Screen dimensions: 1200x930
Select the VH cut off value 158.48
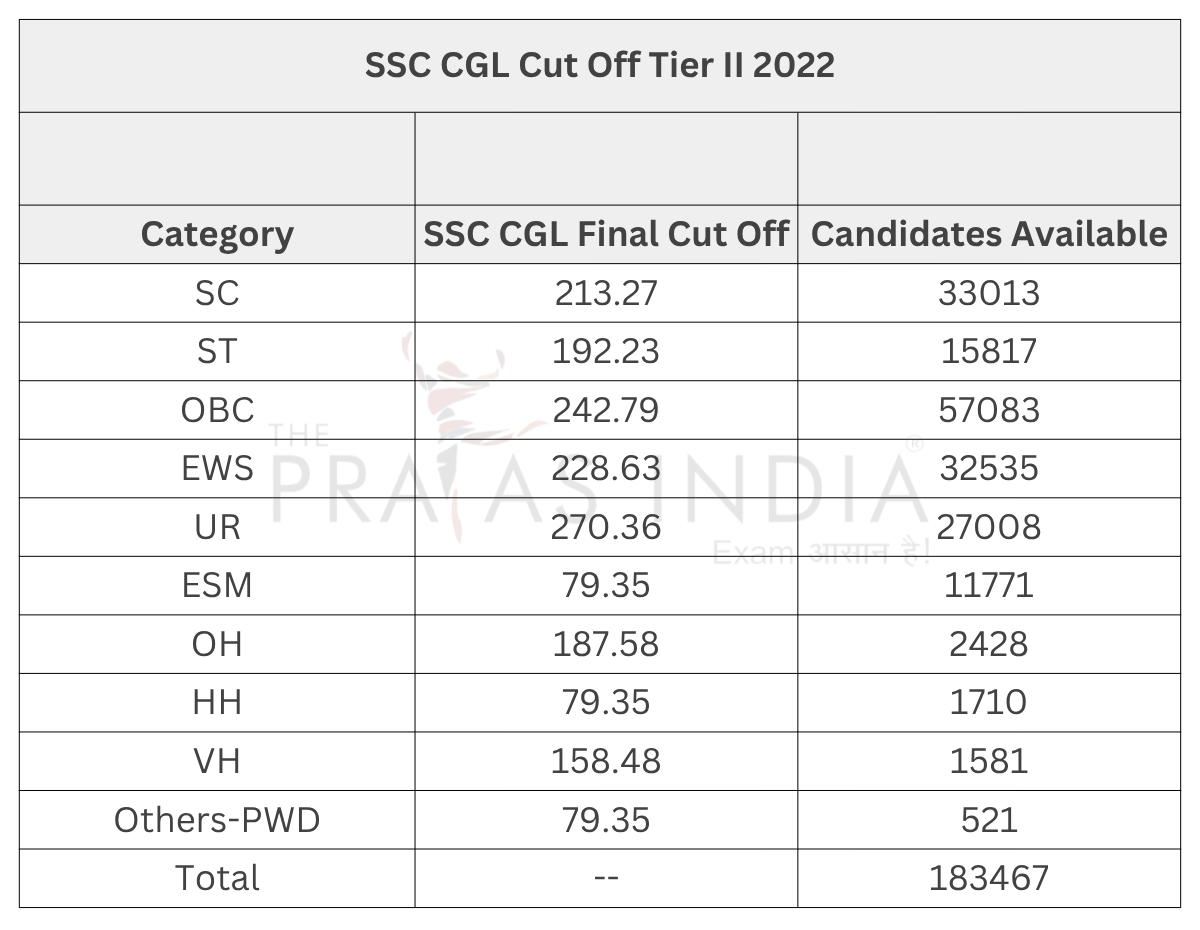[x=606, y=761]
